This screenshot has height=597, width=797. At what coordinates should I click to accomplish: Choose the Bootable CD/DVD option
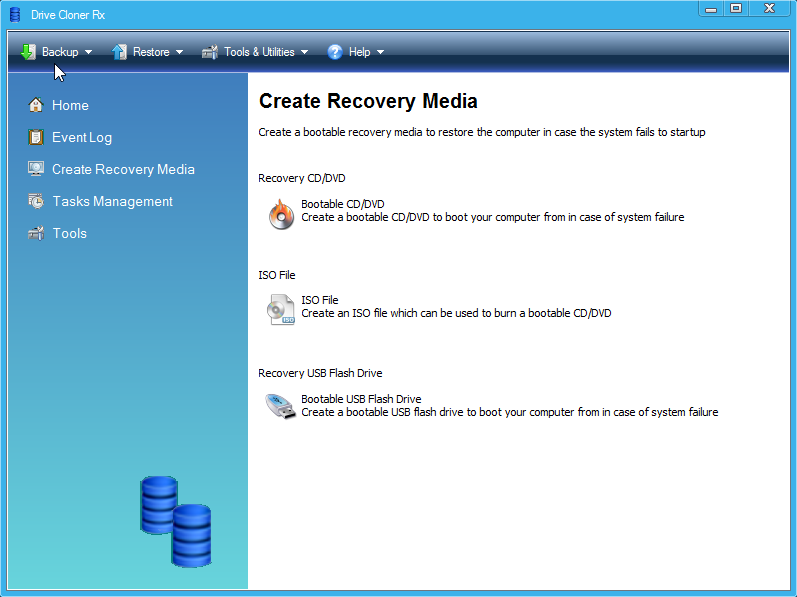343,204
